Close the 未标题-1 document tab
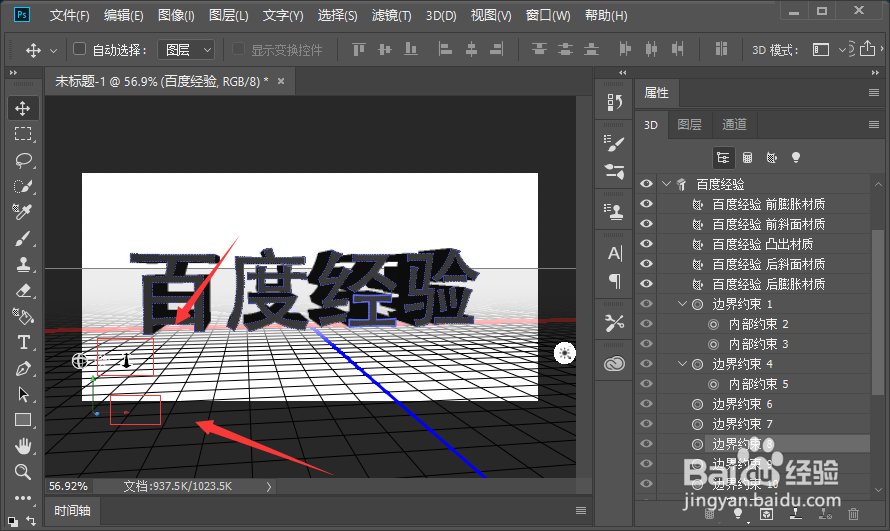Viewport: 890px width, 531px height. click(281, 81)
